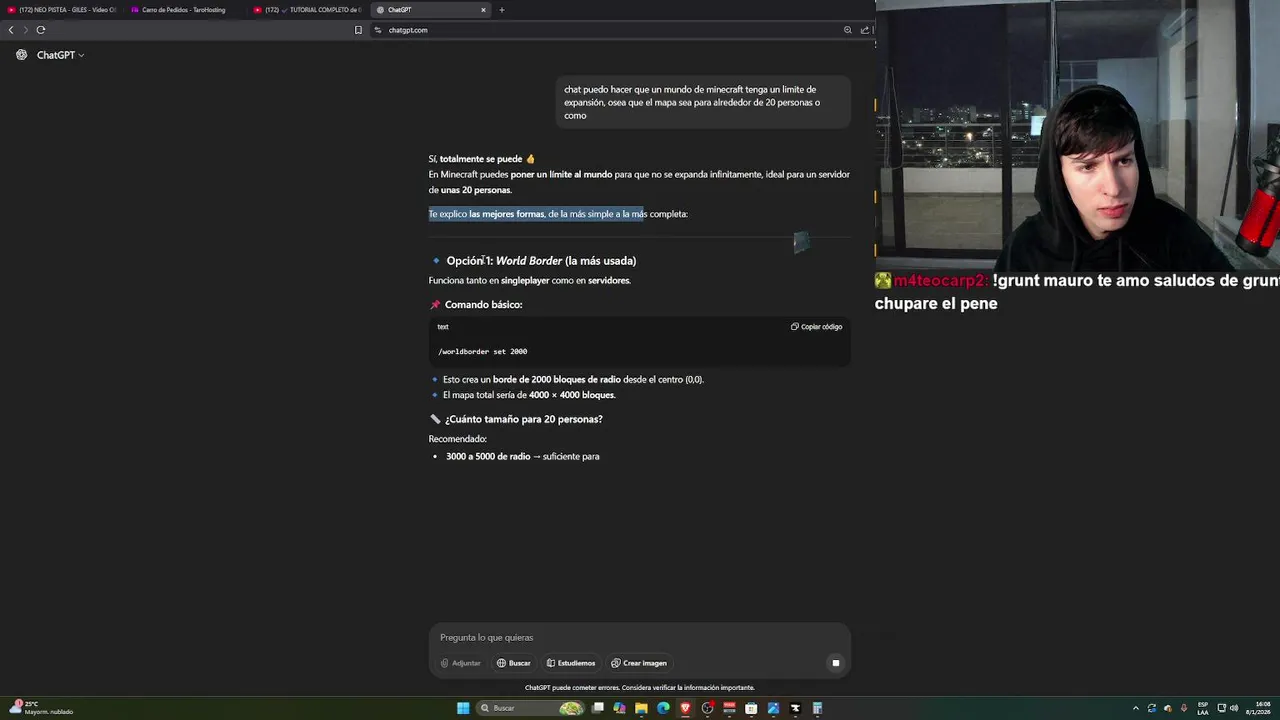Open a new browser tab
Image resolution: width=1280 pixels, height=720 pixels.
pos(502,10)
